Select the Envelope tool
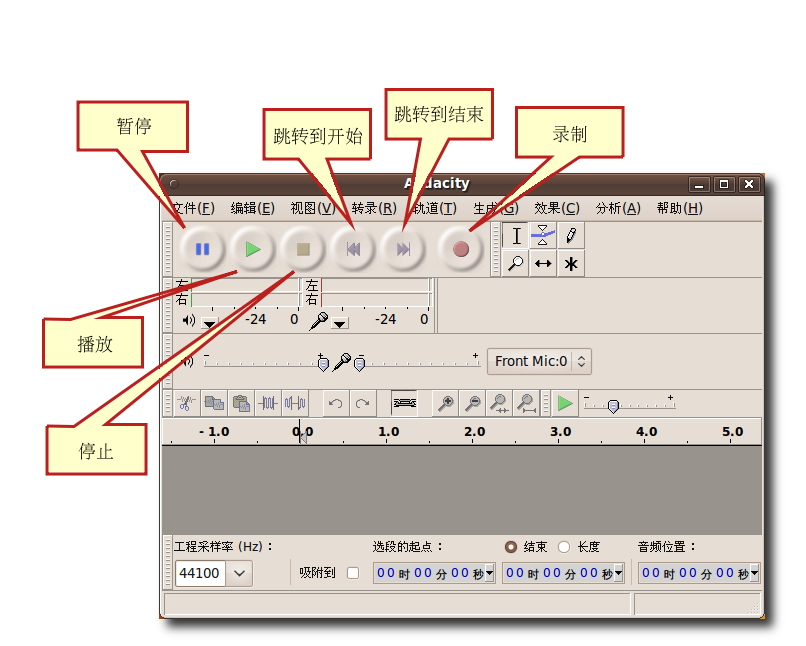This screenshot has width=806, height=646. point(543,236)
